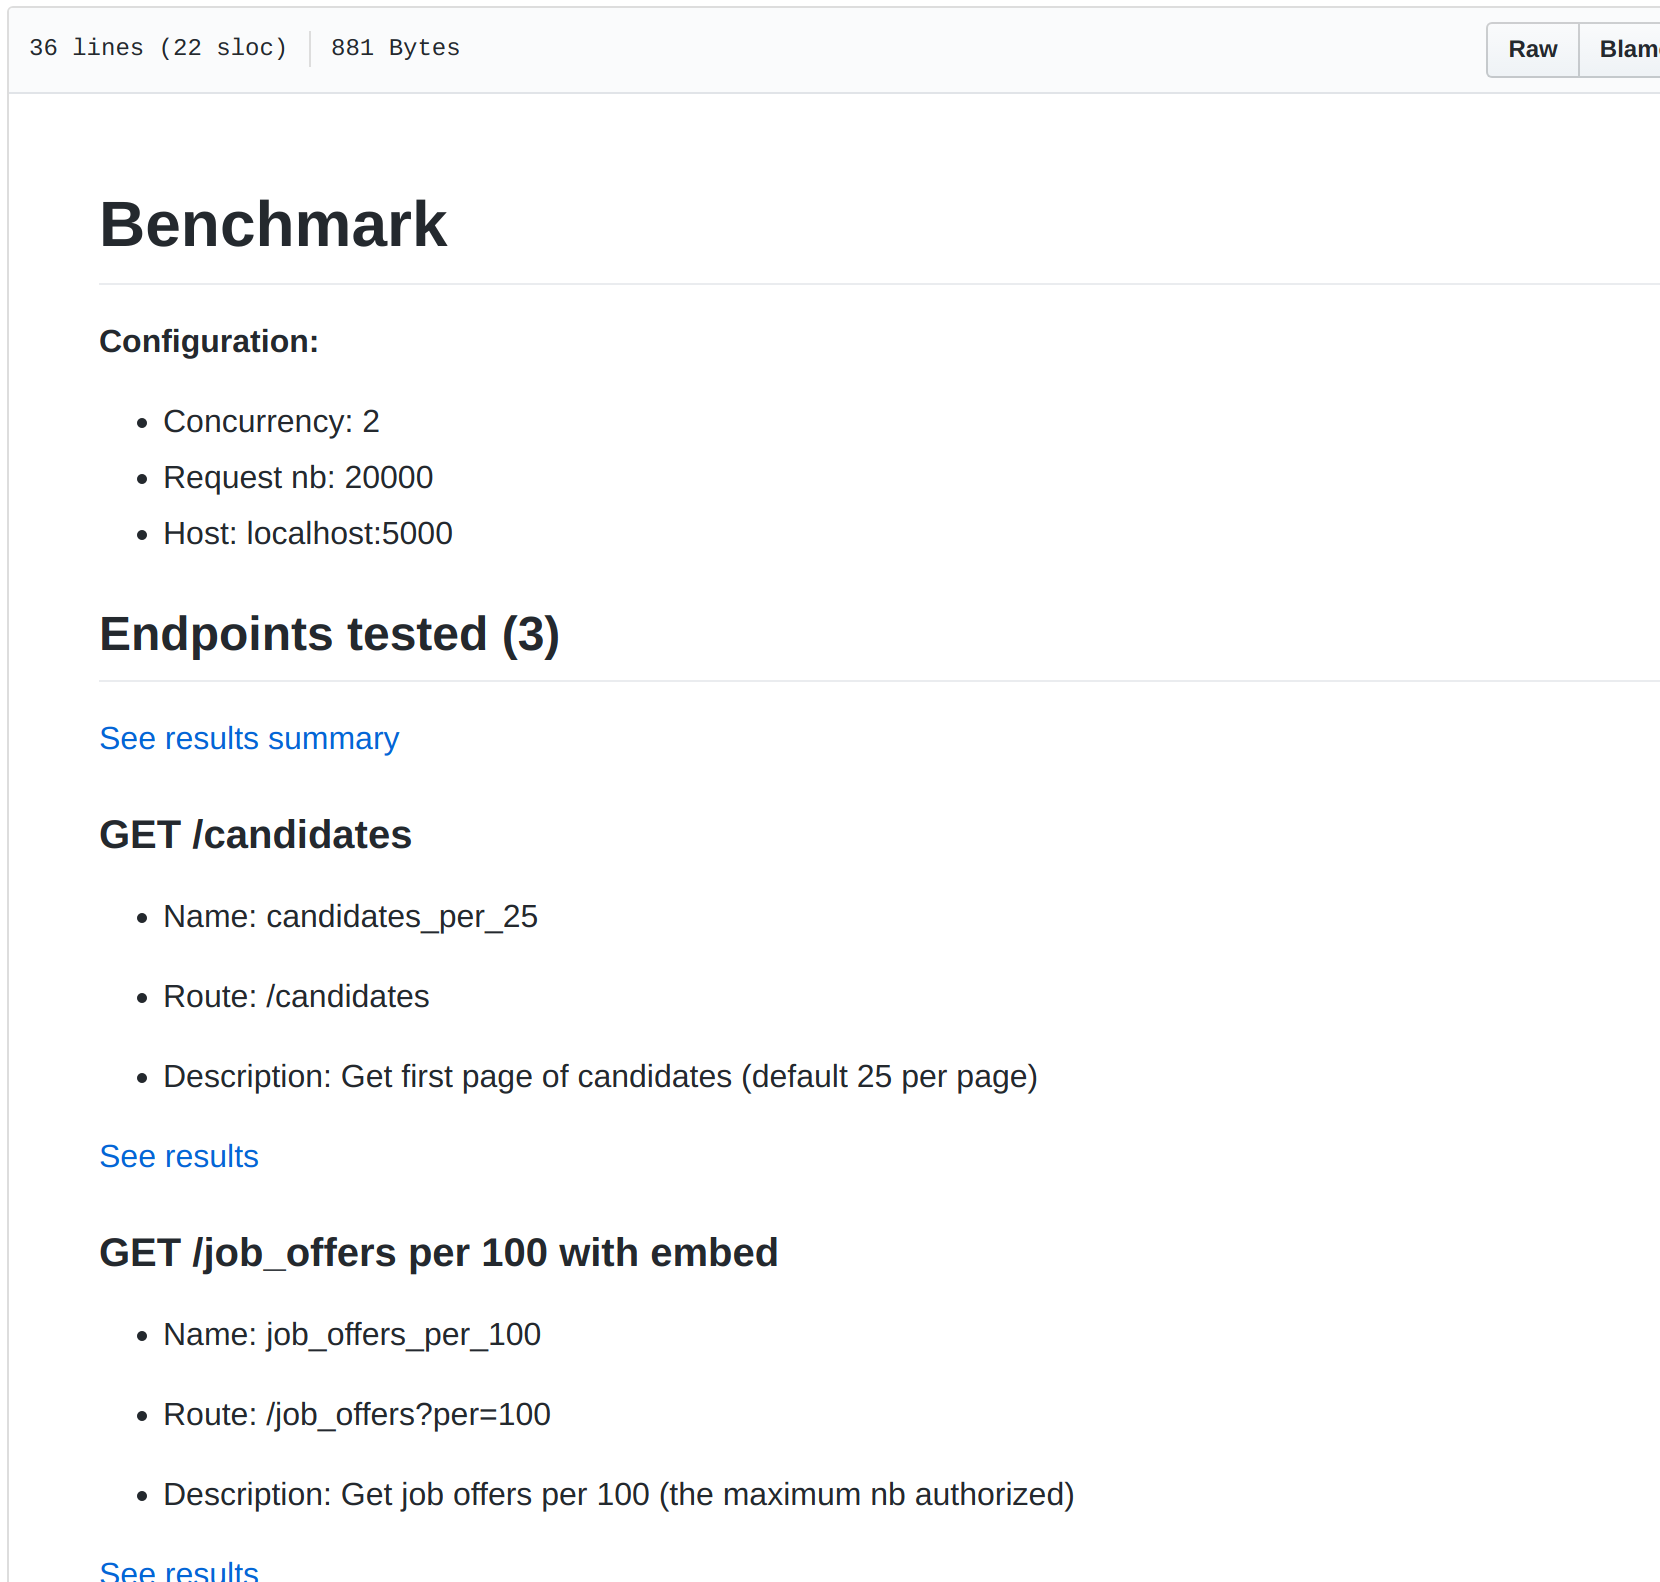Click the GET /candidates section heading
Screen dimensions: 1660x1582
click(x=255, y=835)
